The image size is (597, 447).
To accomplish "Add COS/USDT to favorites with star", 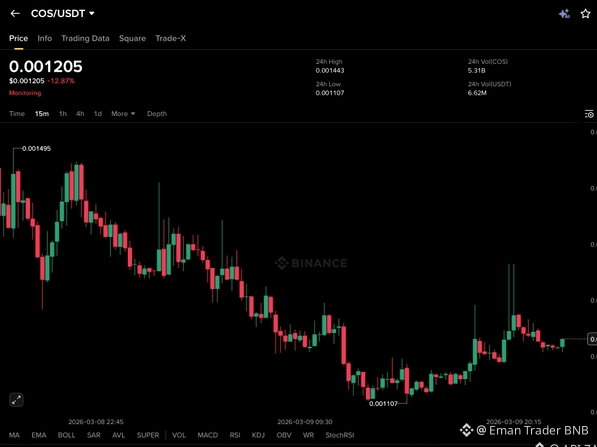I will (x=585, y=14).
